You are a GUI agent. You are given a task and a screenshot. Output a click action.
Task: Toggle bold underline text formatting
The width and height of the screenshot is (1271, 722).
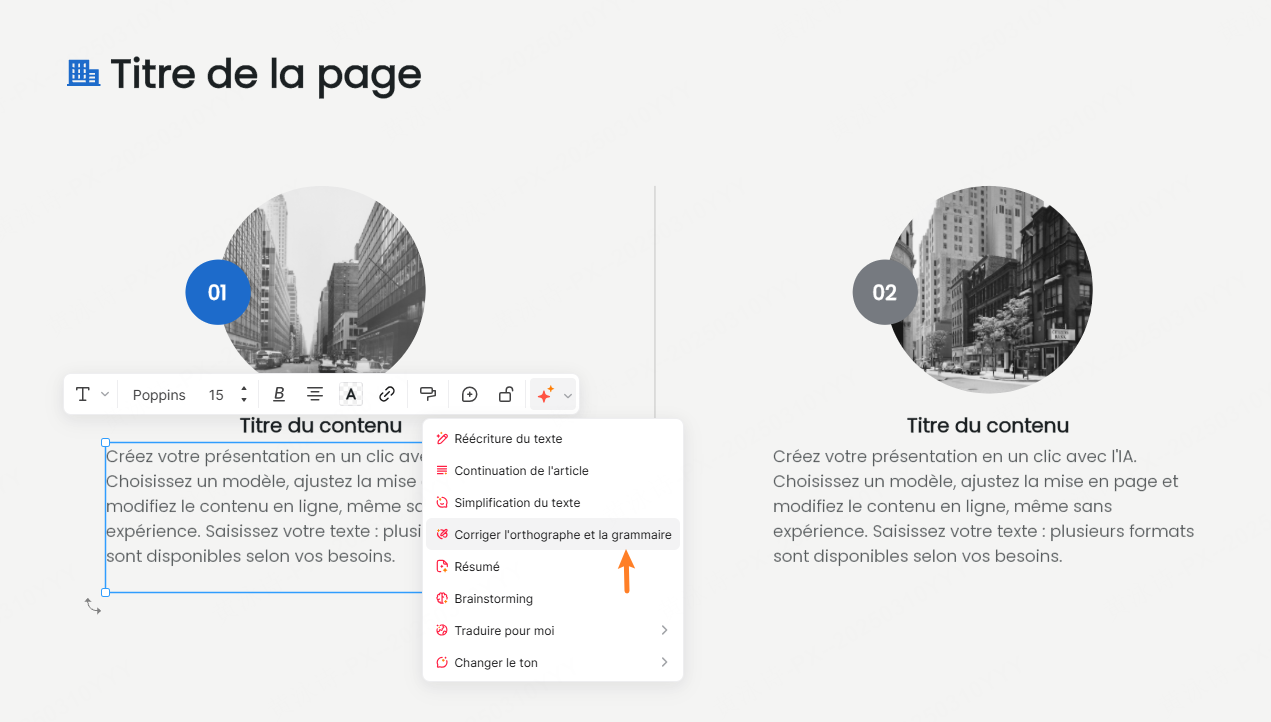pyautogui.click(x=279, y=395)
